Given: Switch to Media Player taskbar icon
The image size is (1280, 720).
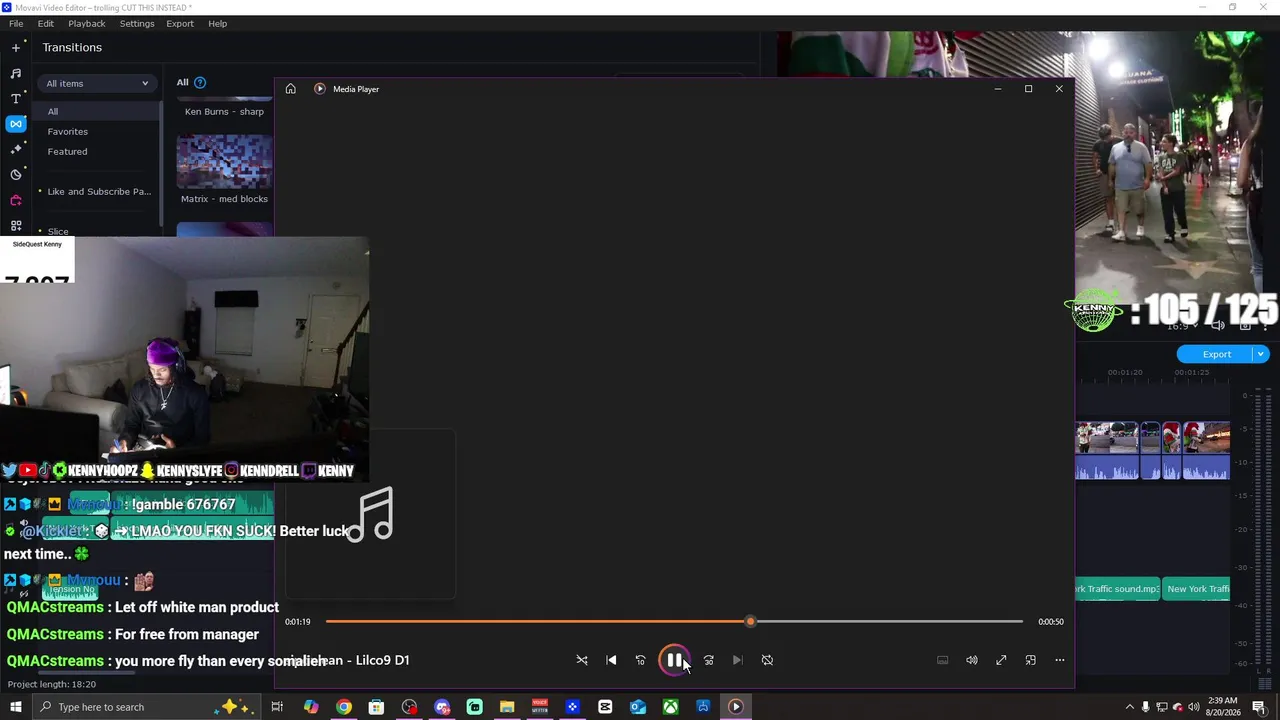Looking at the screenshot, I should 735,707.
